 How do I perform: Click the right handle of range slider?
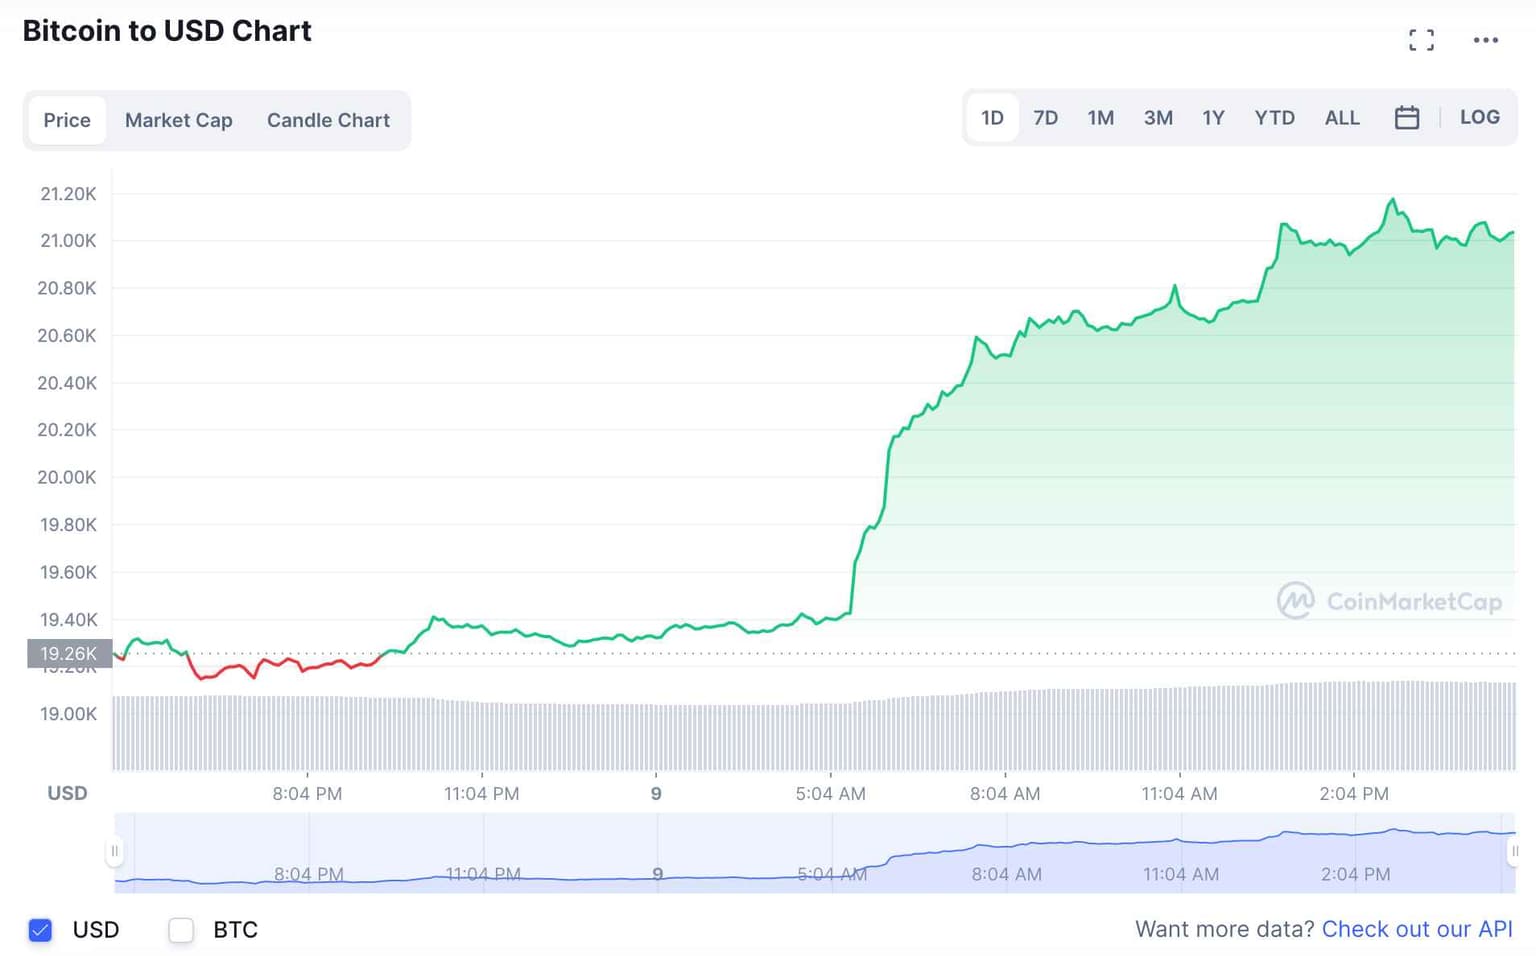pyautogui.click(x=1514, y=851)
